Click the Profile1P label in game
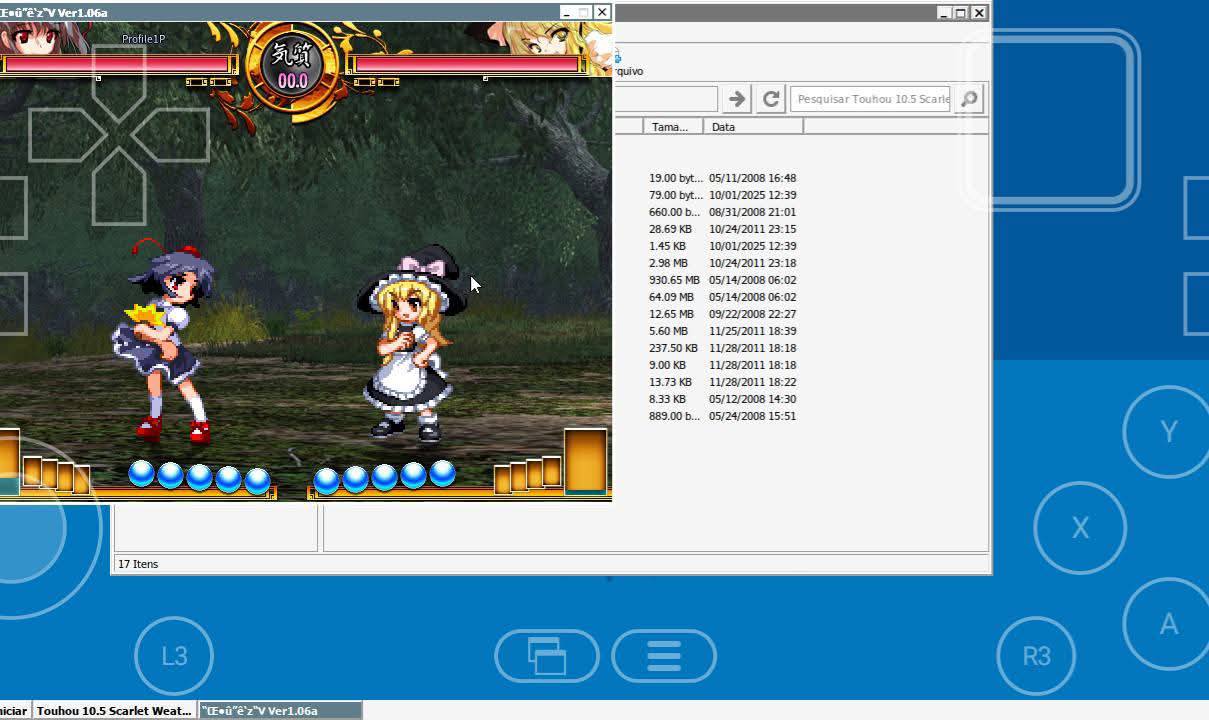The width and height of the screenshot is (1209, 720). point(143,39)
